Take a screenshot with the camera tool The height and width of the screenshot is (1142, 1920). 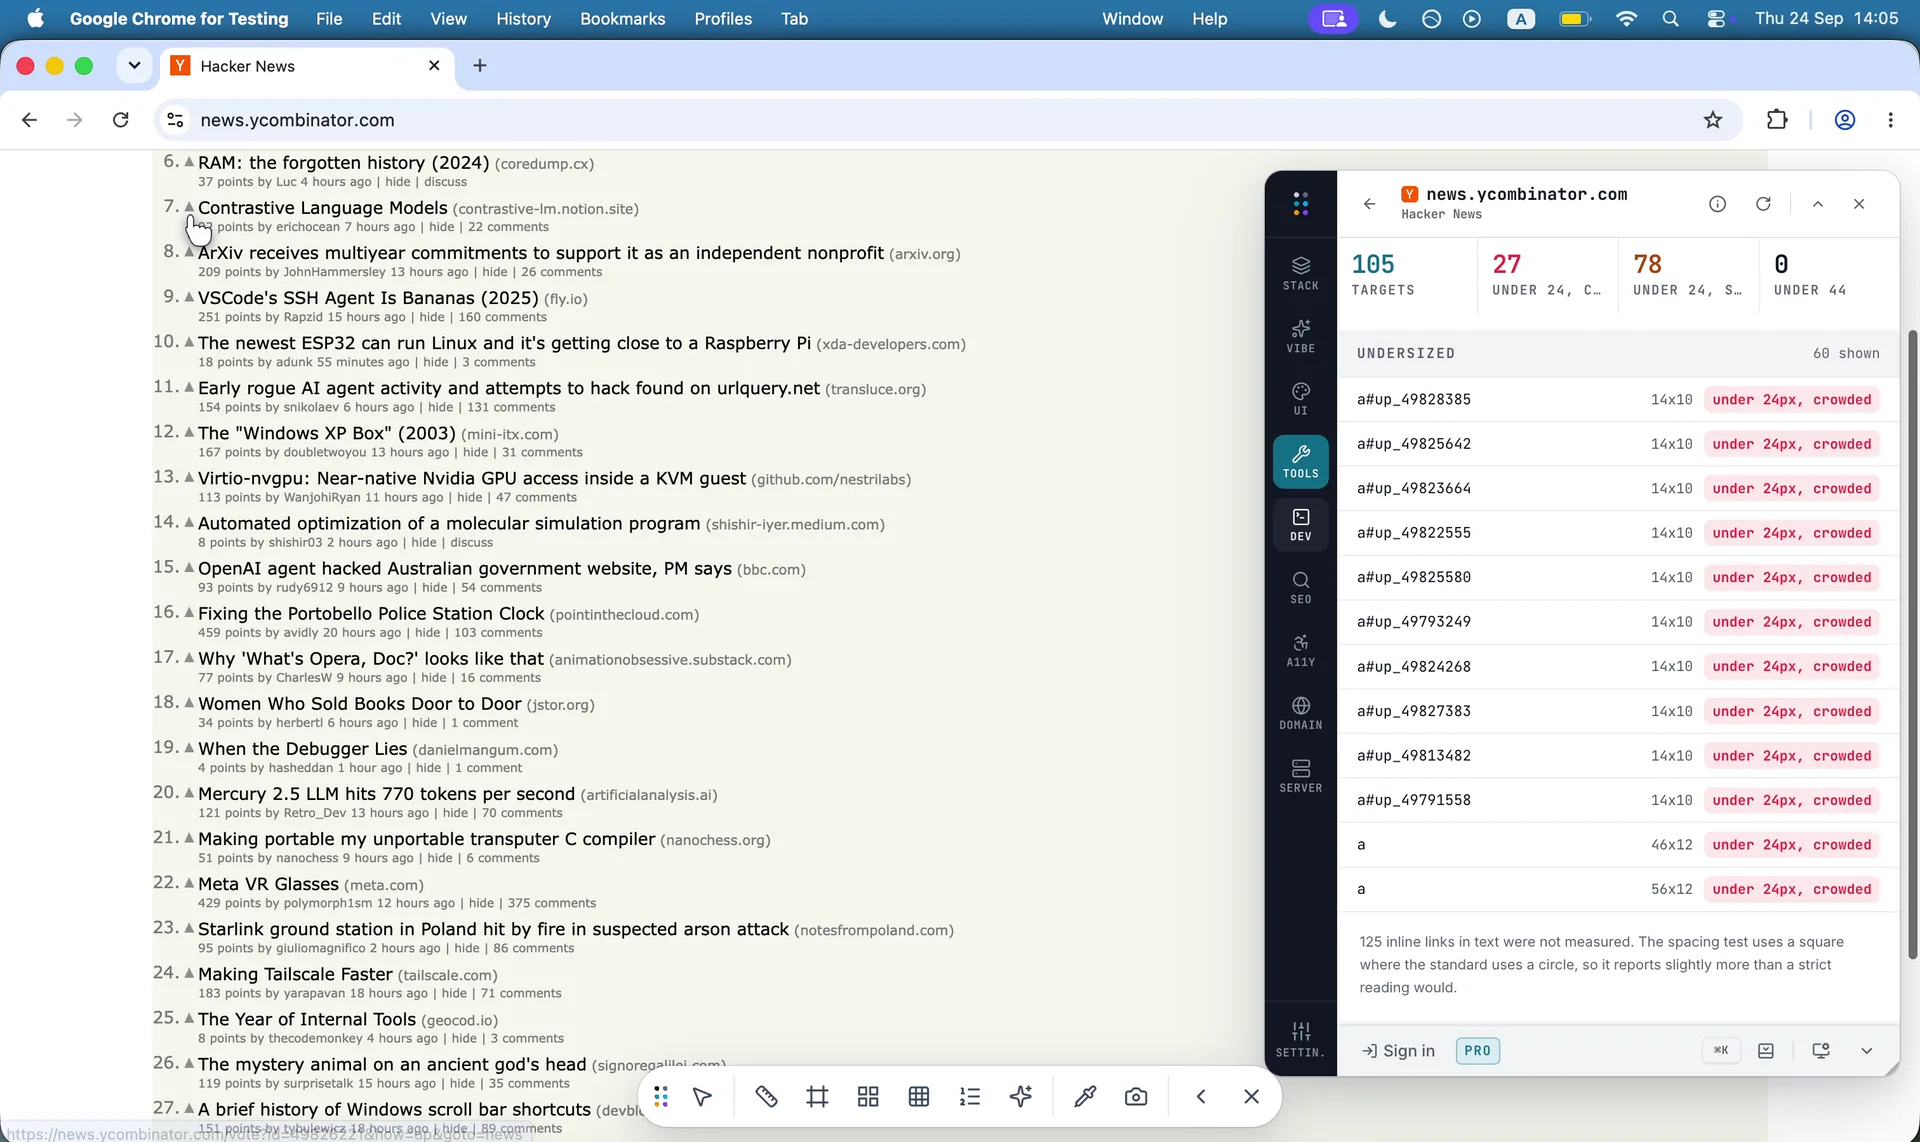pyautogui.click(x=1135, y=1097)
